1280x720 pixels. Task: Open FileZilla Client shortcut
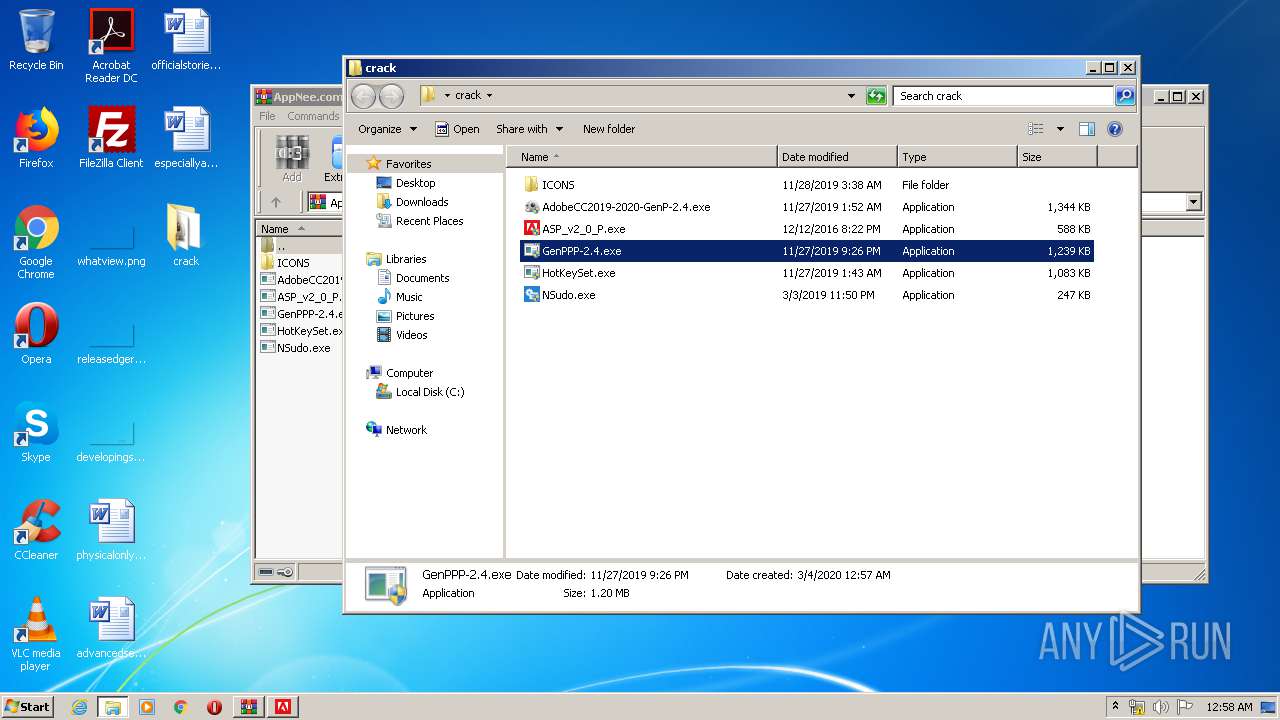(x=111, y=138)
